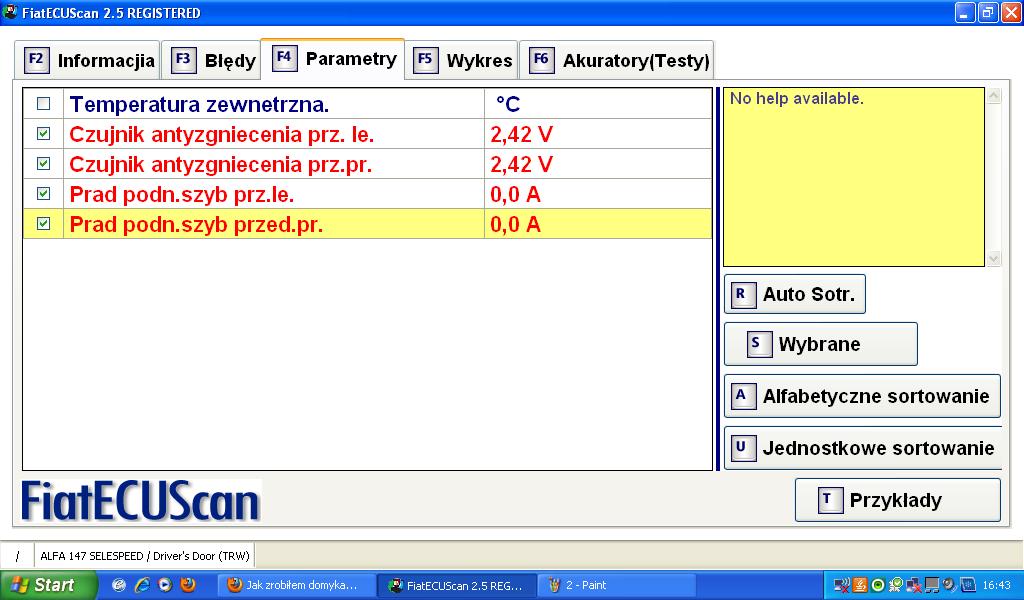Click the 0,0 A value for prz.le.

tap(515, 195)
